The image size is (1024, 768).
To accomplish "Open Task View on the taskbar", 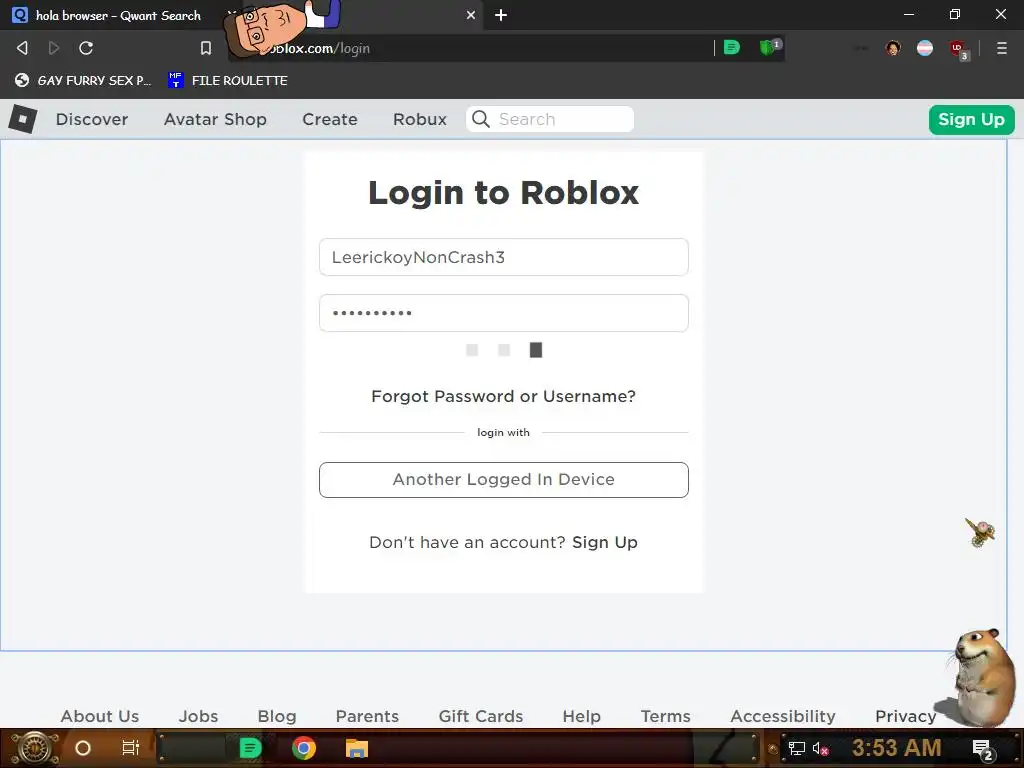I will (131, 748).
